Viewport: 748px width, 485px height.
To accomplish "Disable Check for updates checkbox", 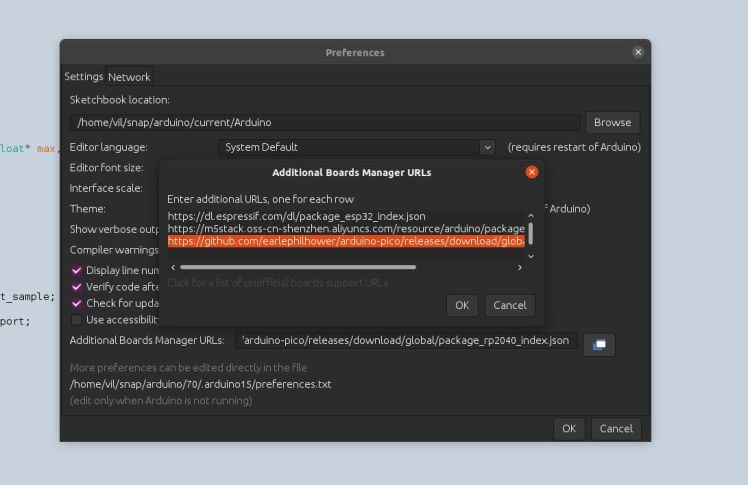I will coord(77,303).
